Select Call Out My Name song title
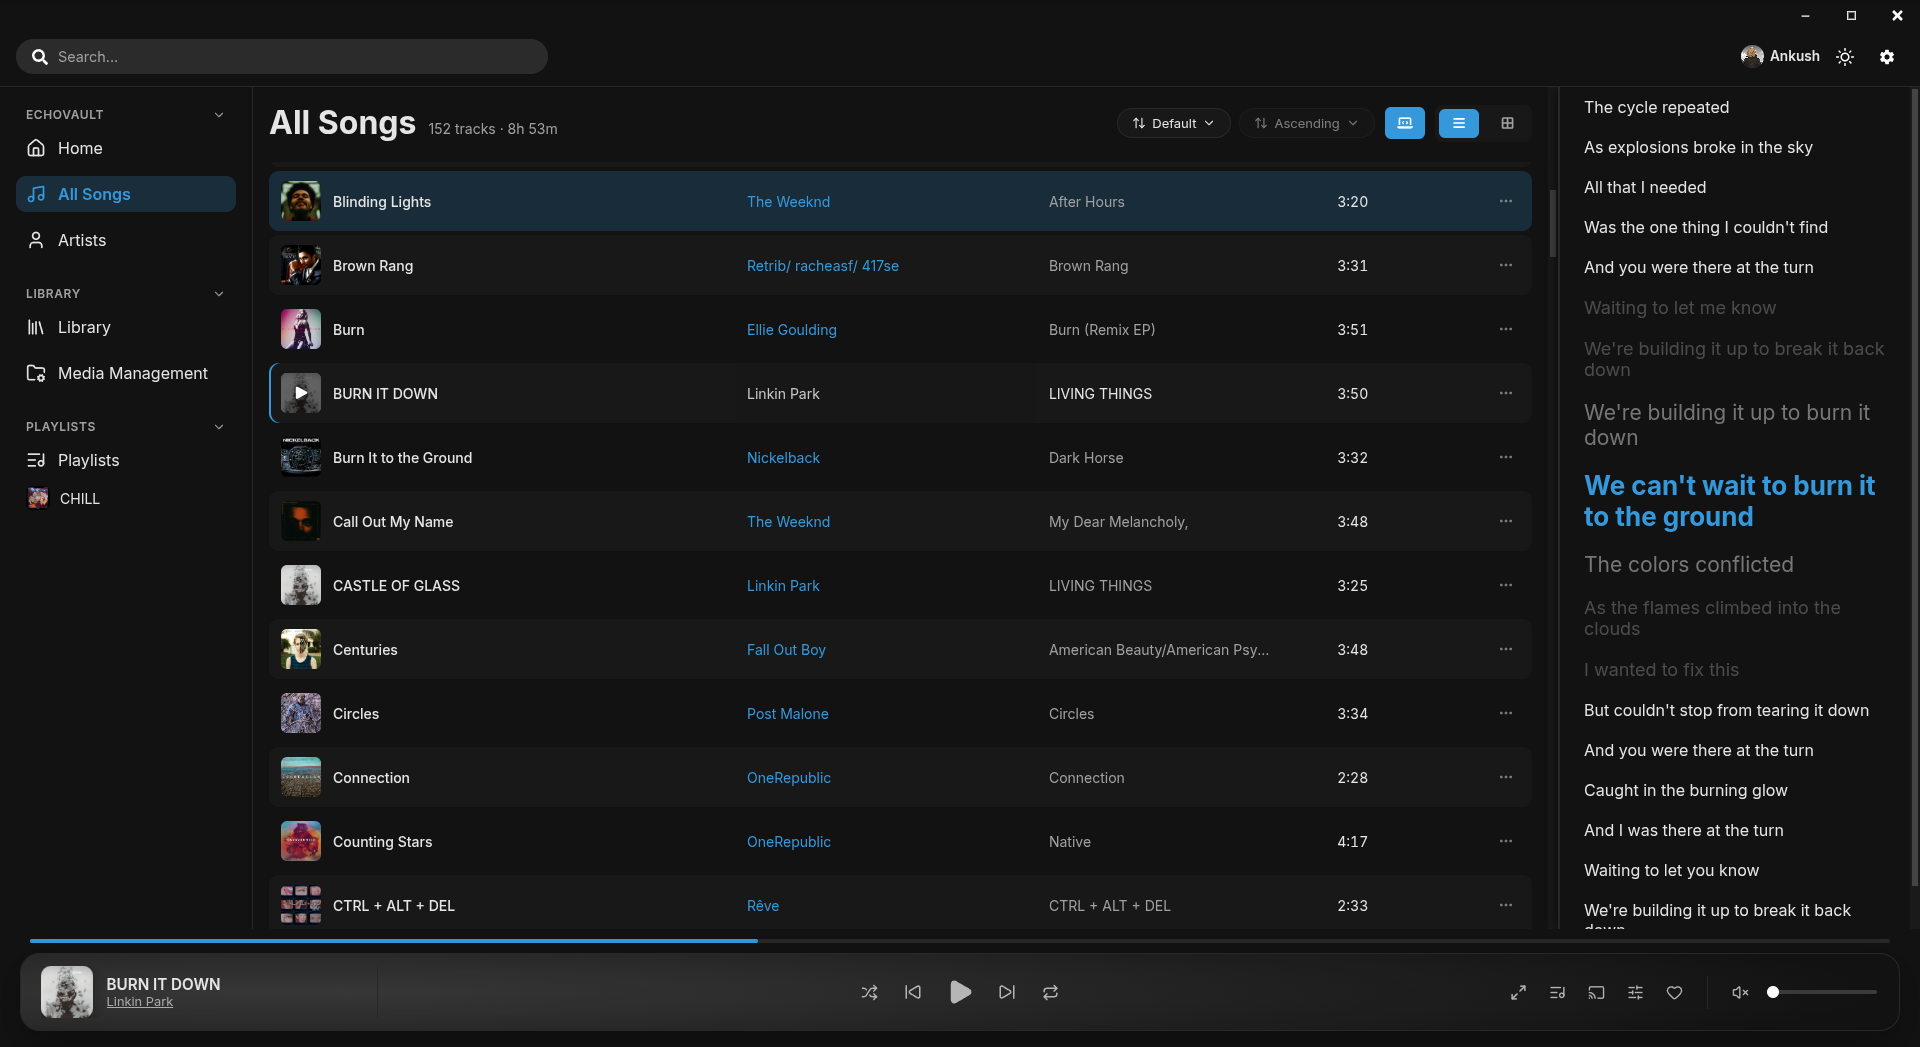The image size is (1920, 1047). click(393, 522)
